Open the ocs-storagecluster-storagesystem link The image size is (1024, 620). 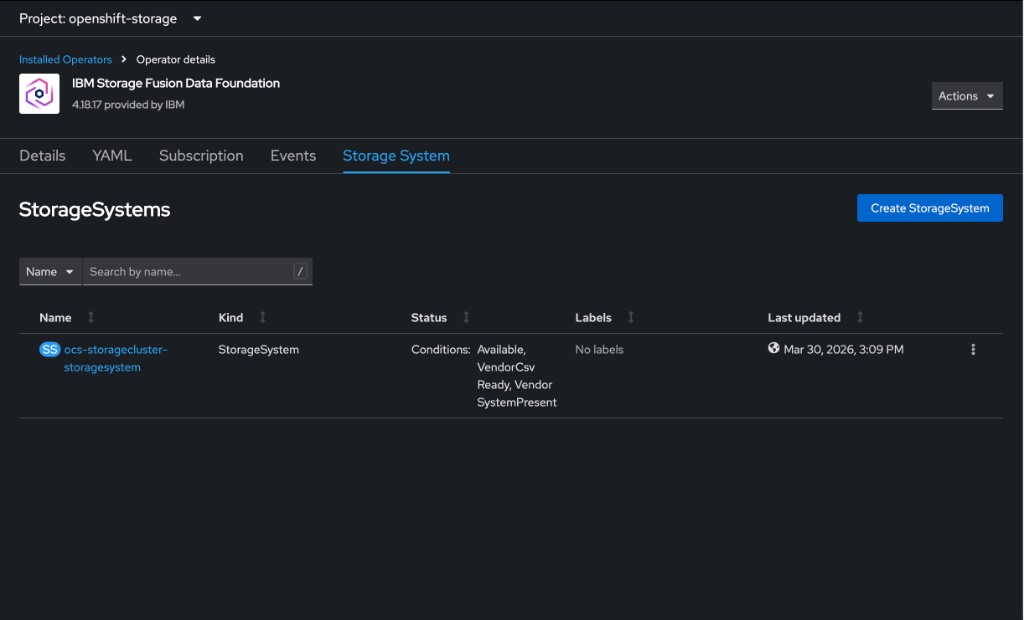(113, 357)
